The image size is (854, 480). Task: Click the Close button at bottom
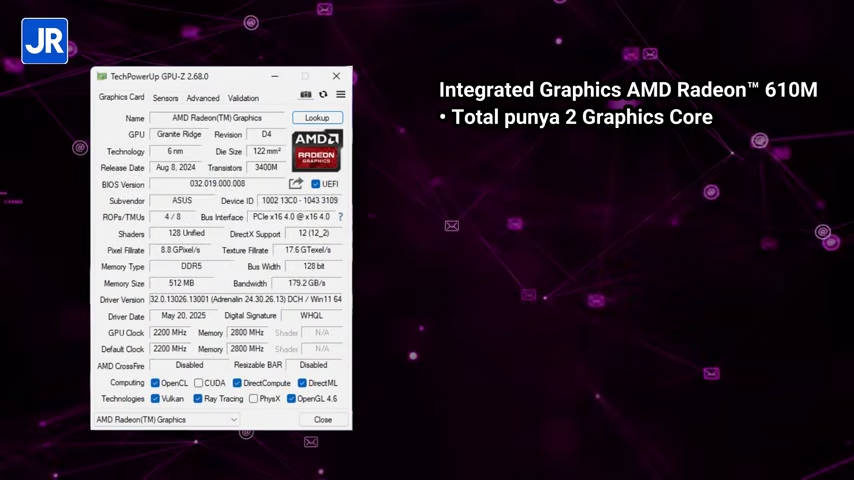pos(323,420)
